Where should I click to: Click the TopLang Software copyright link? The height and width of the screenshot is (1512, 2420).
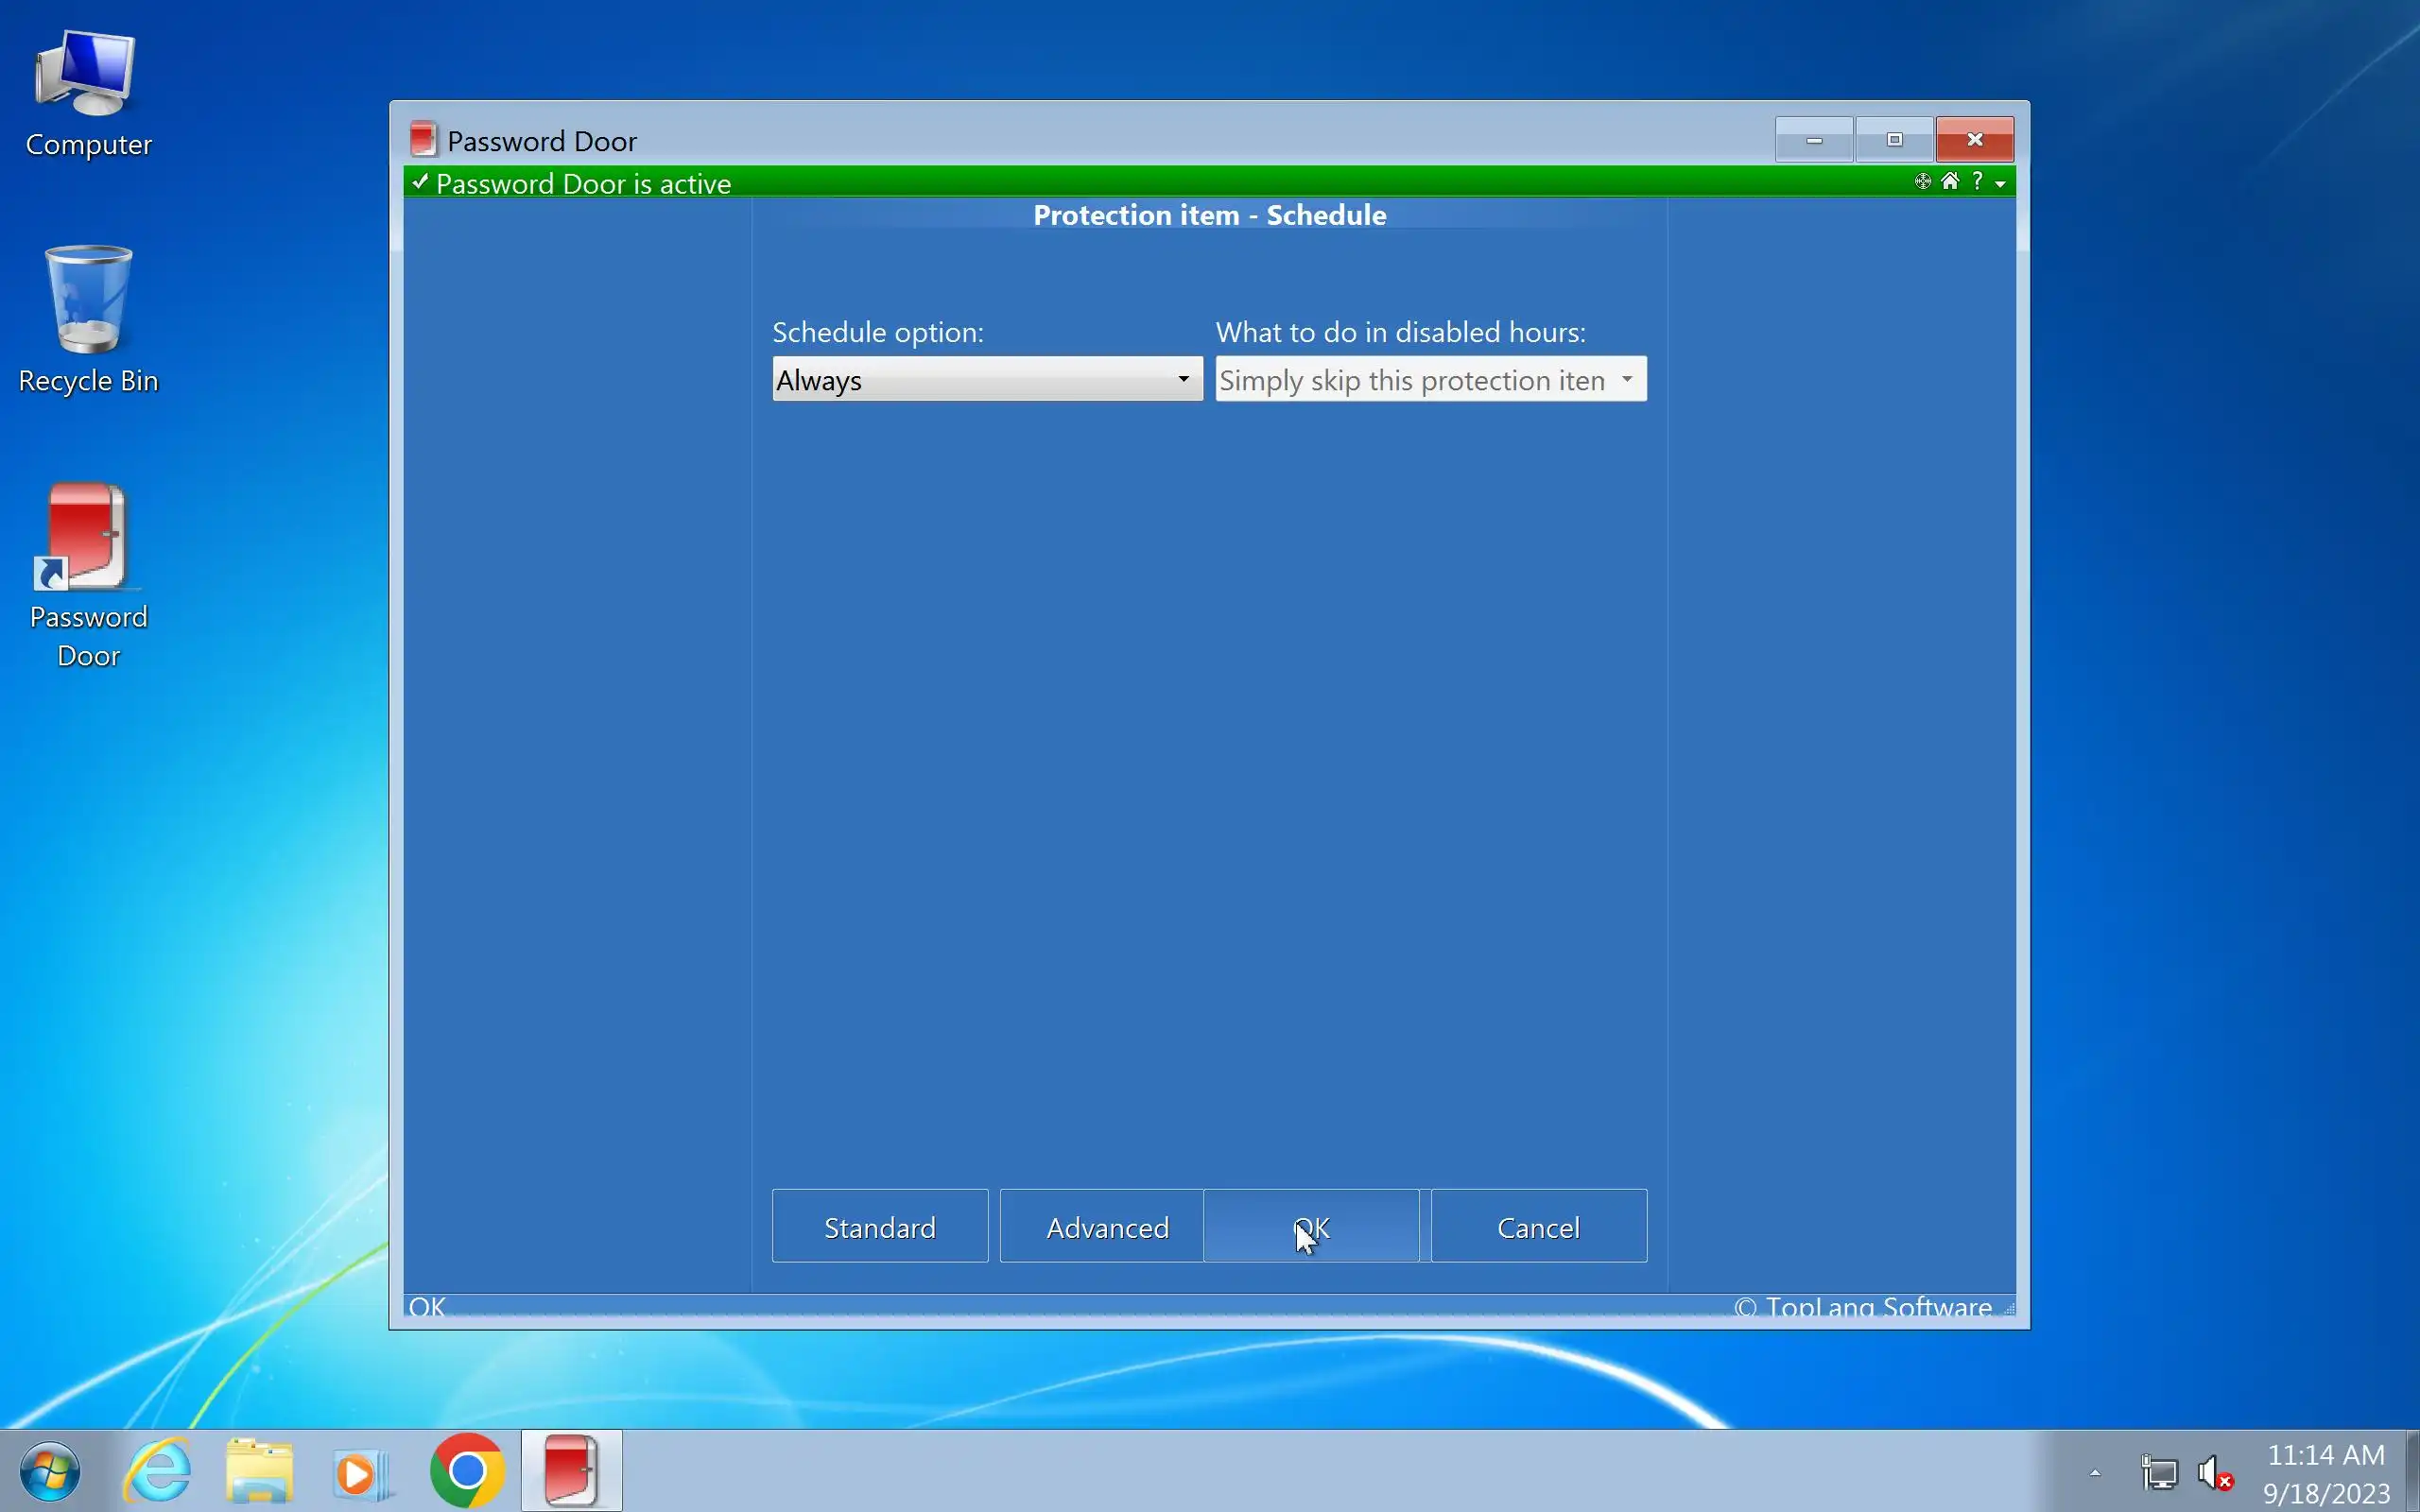coord(1863,1307)
